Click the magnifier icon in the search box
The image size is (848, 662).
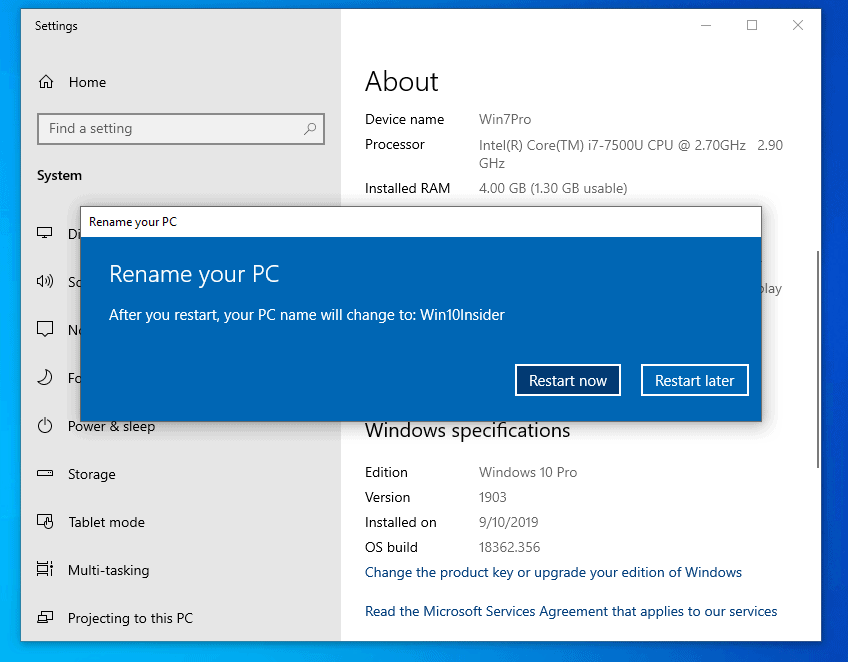coord(310,128)
